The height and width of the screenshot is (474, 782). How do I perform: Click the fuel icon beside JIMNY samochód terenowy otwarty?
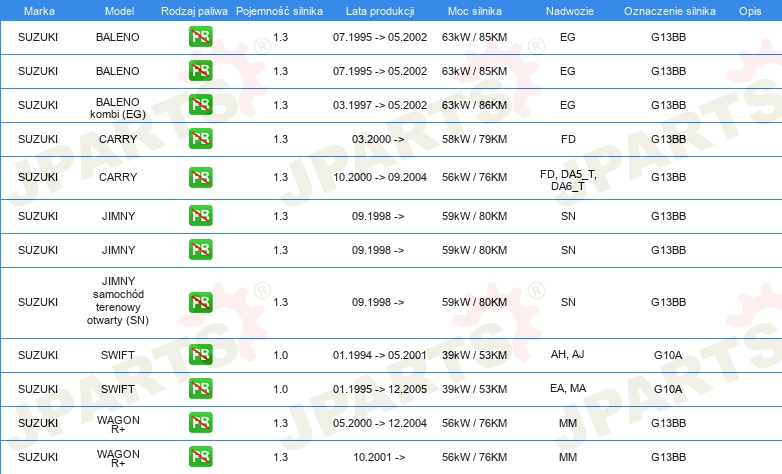(x=200, y=302)
